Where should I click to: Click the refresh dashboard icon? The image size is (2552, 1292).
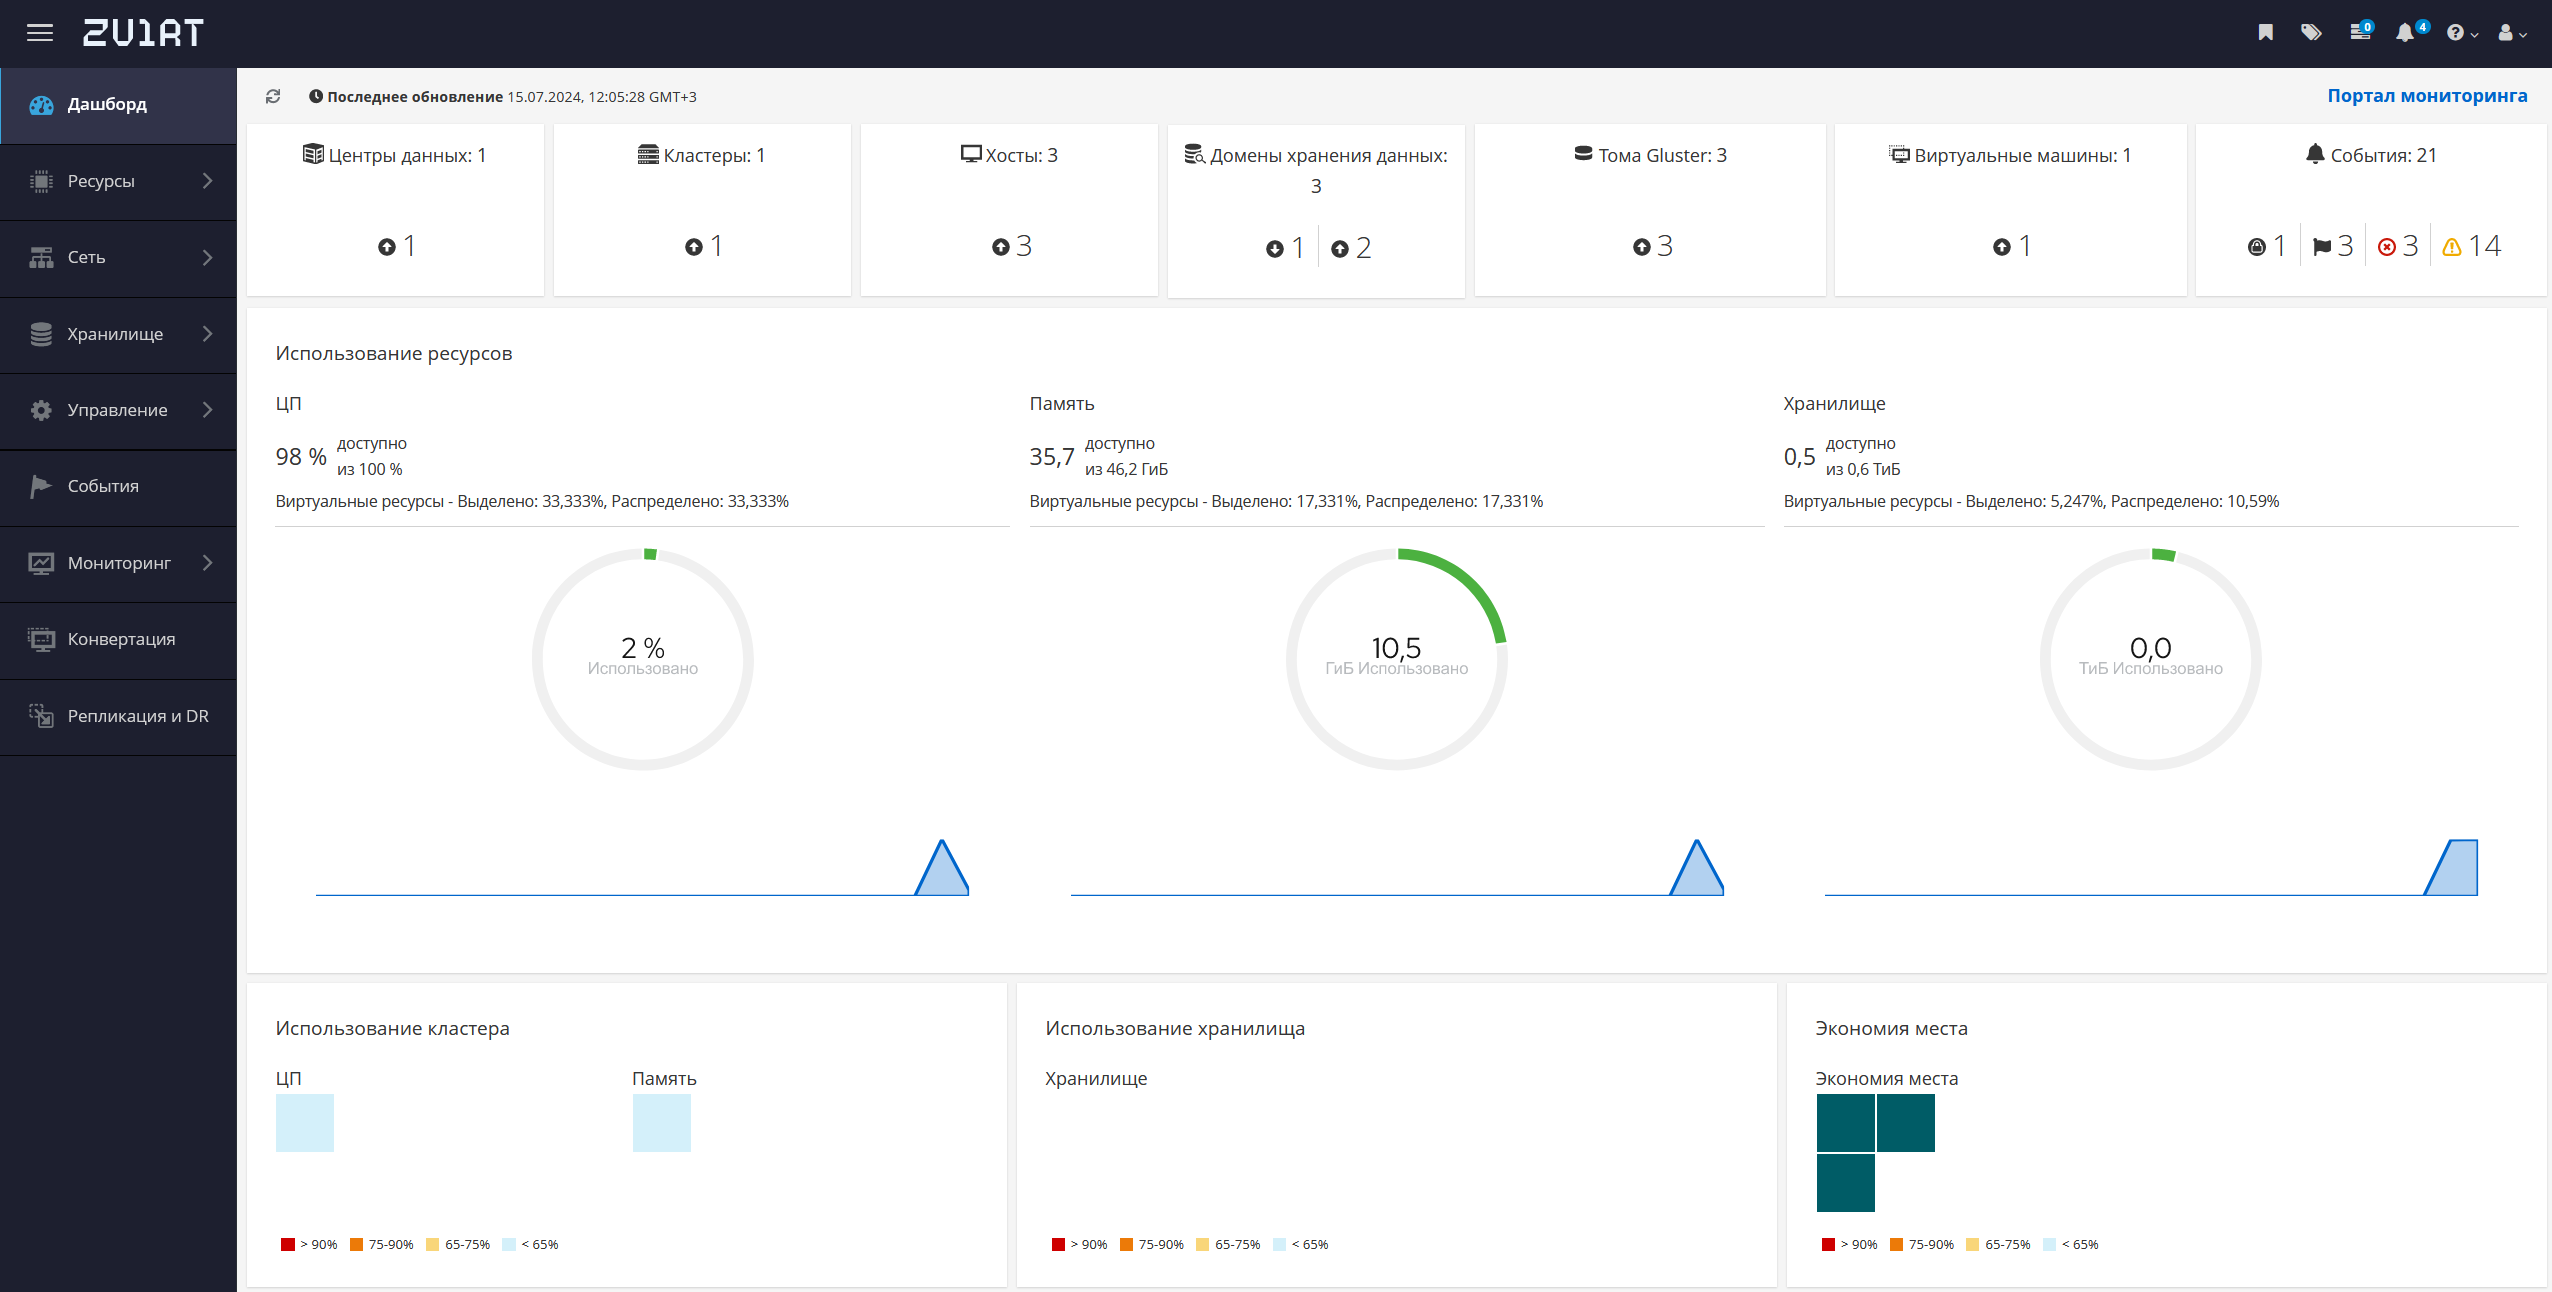[x=273, y=96]
